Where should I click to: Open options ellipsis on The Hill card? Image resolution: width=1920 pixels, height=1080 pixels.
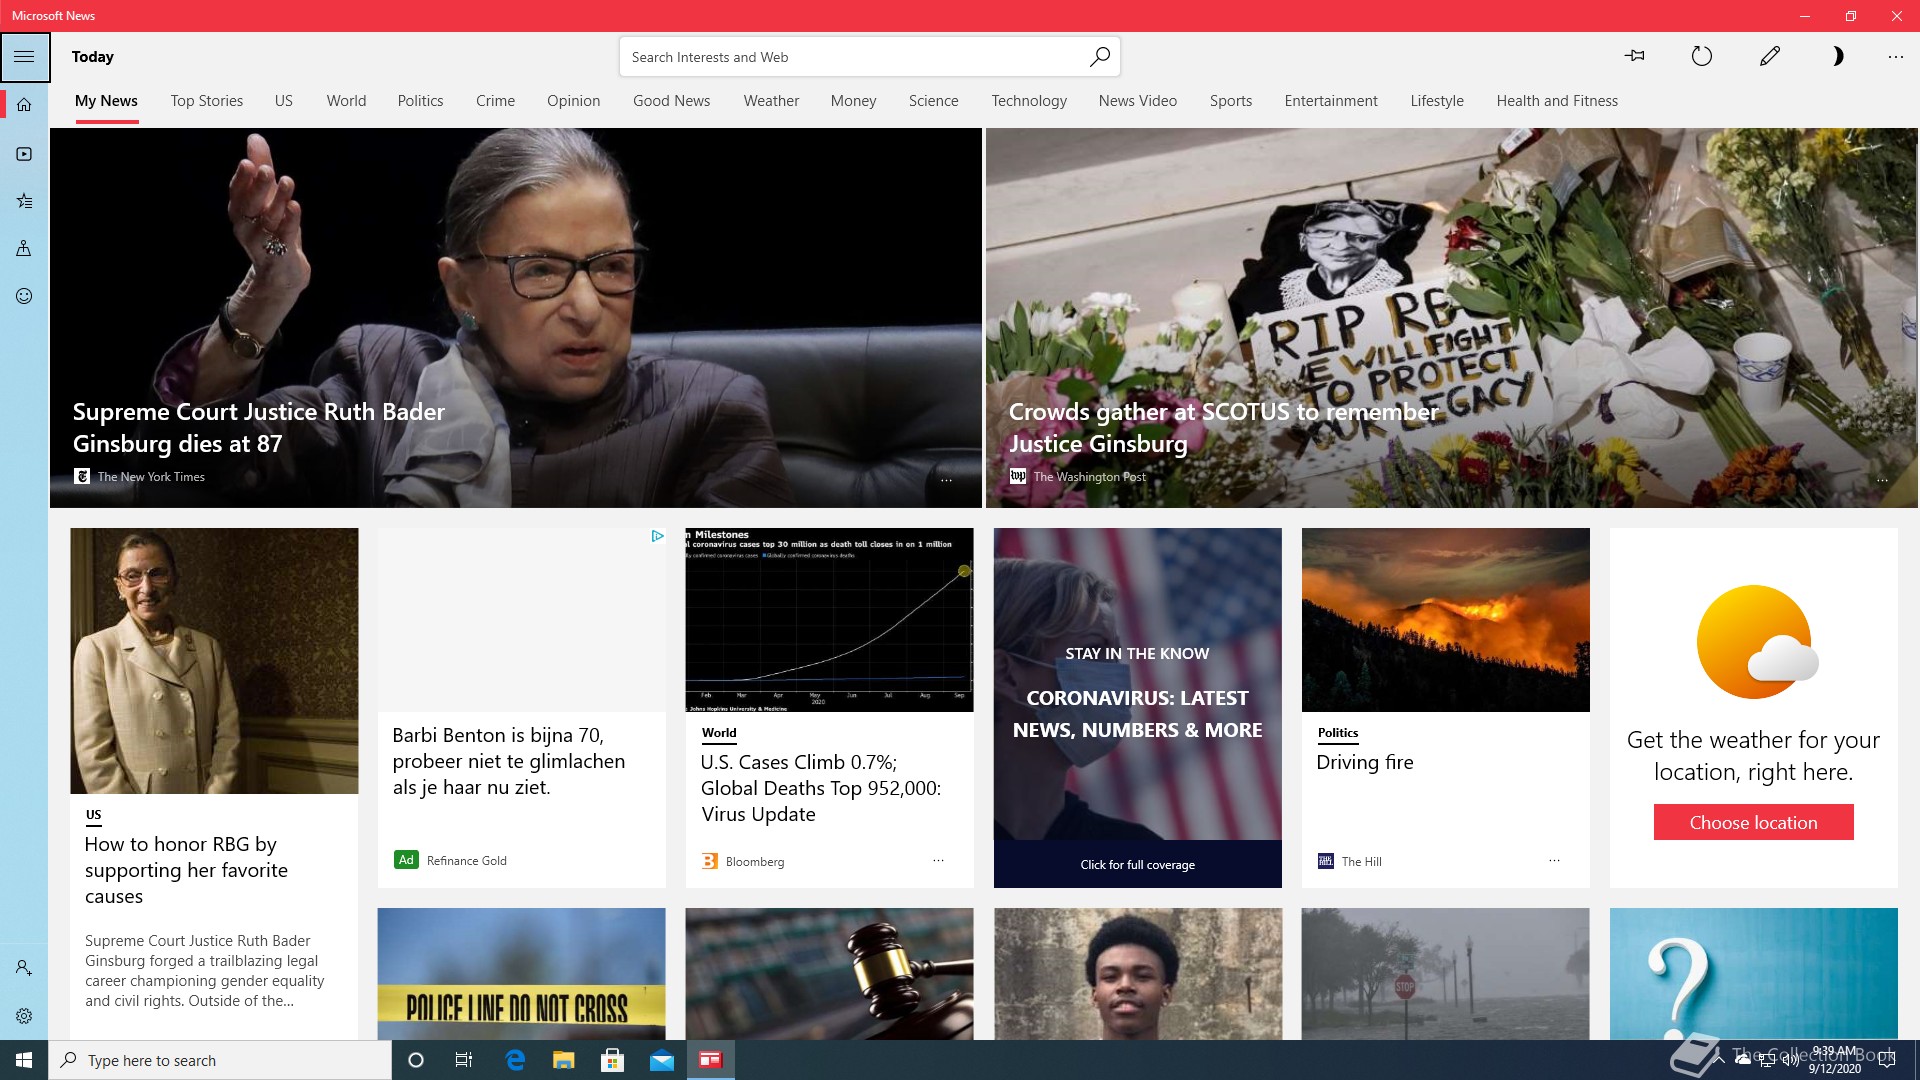1554,860
